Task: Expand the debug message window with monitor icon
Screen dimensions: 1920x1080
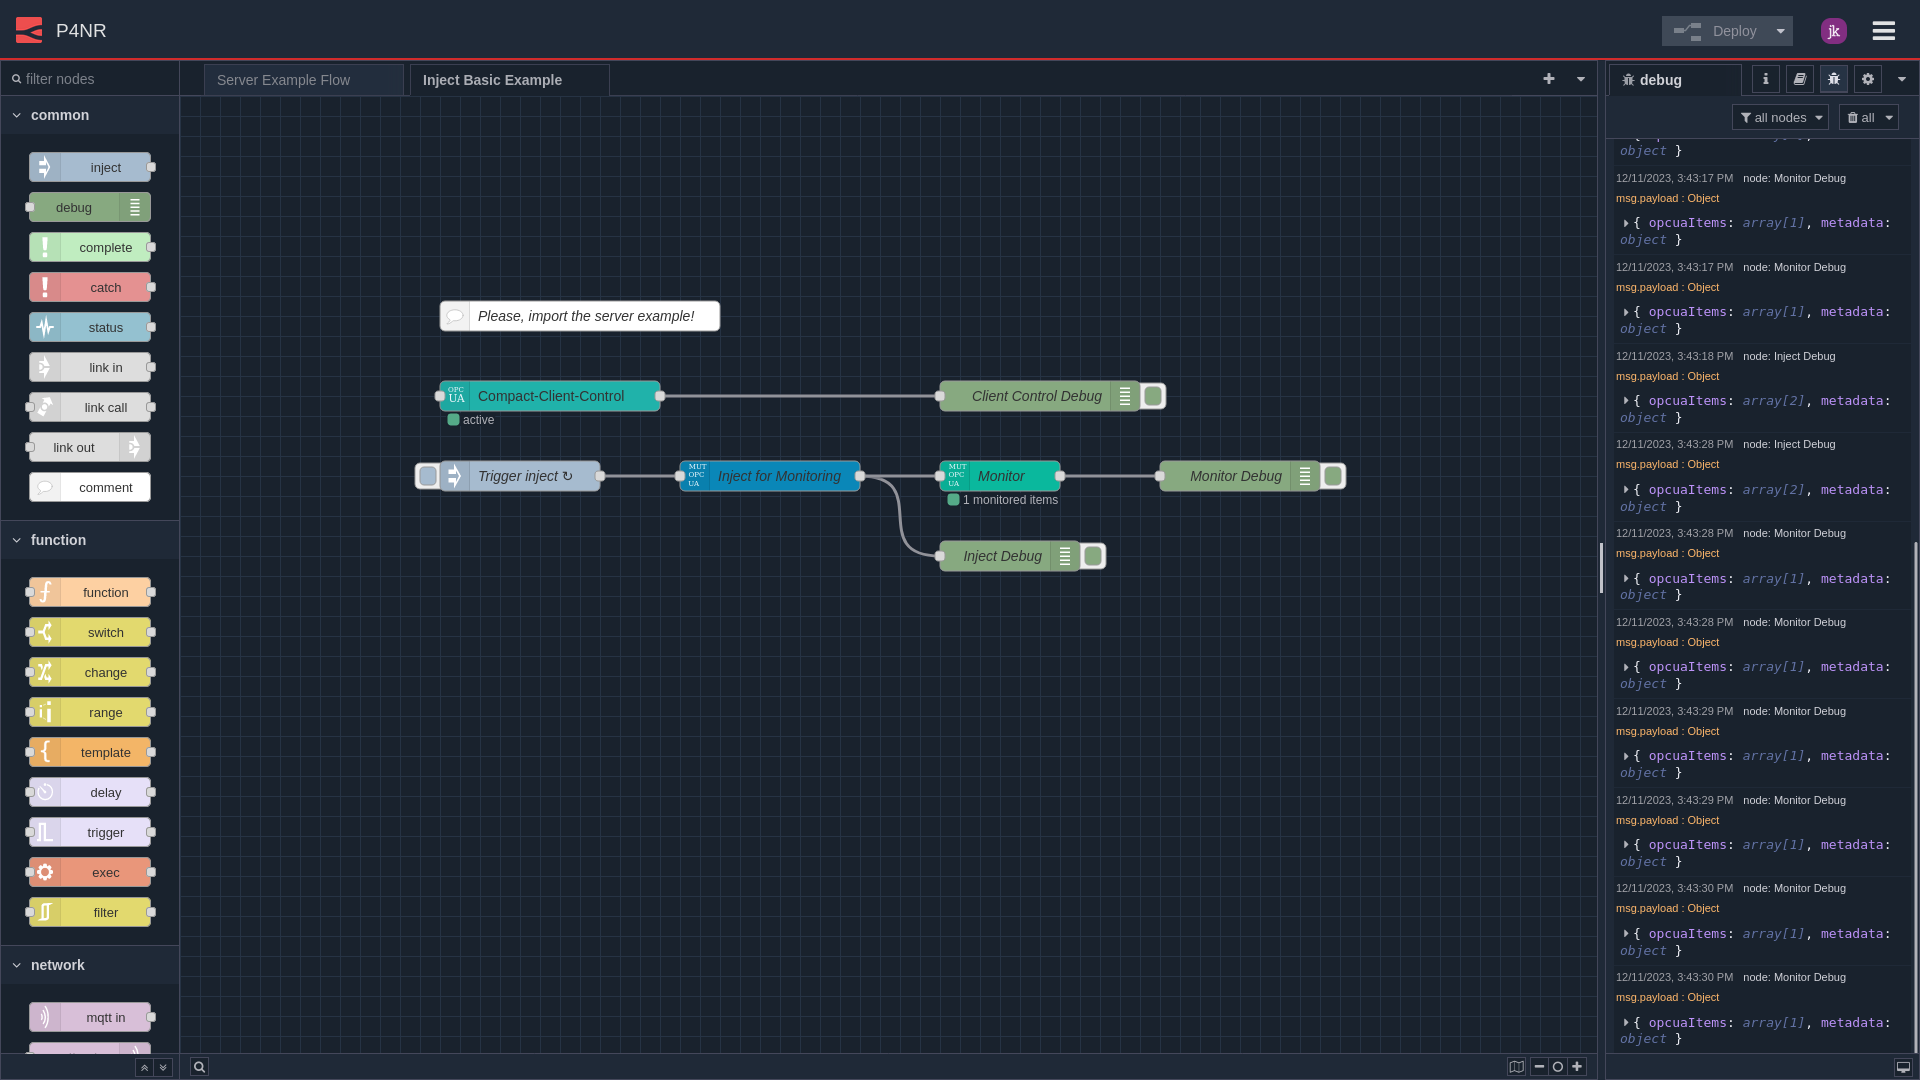Action: [x=1902, y=1067]
